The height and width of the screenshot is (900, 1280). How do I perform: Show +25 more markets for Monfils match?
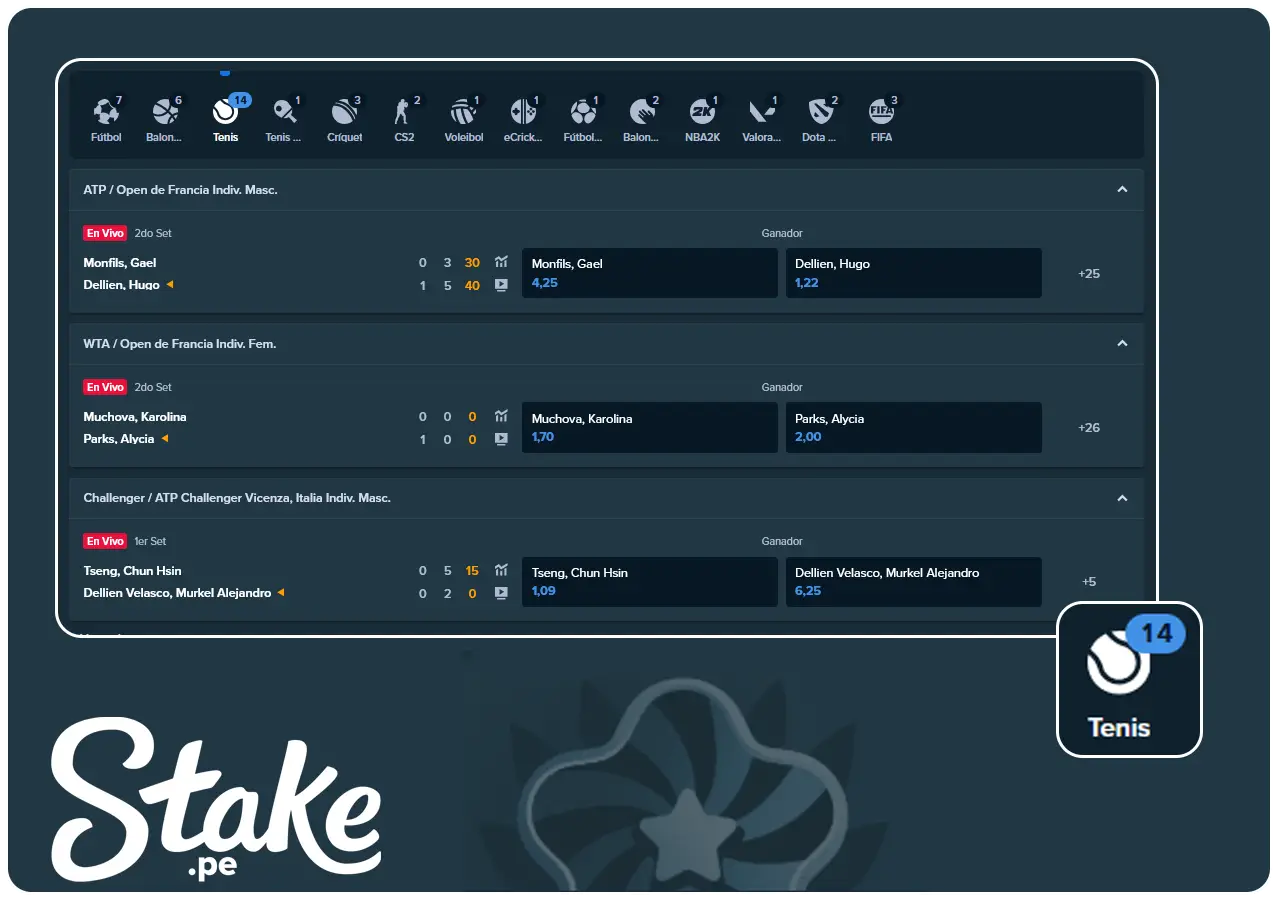point(1089,273)
